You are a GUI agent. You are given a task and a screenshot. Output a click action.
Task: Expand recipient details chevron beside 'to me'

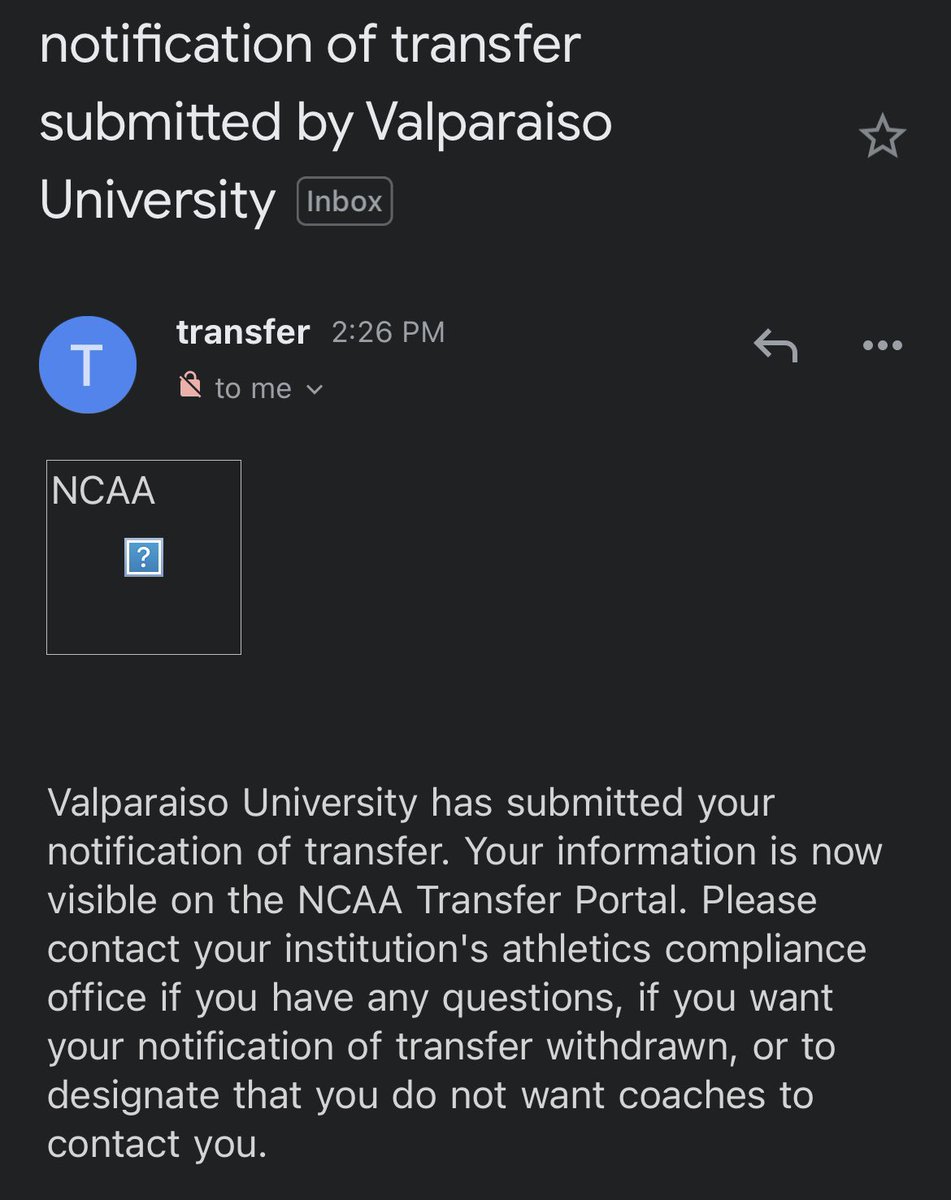point(315,389)
